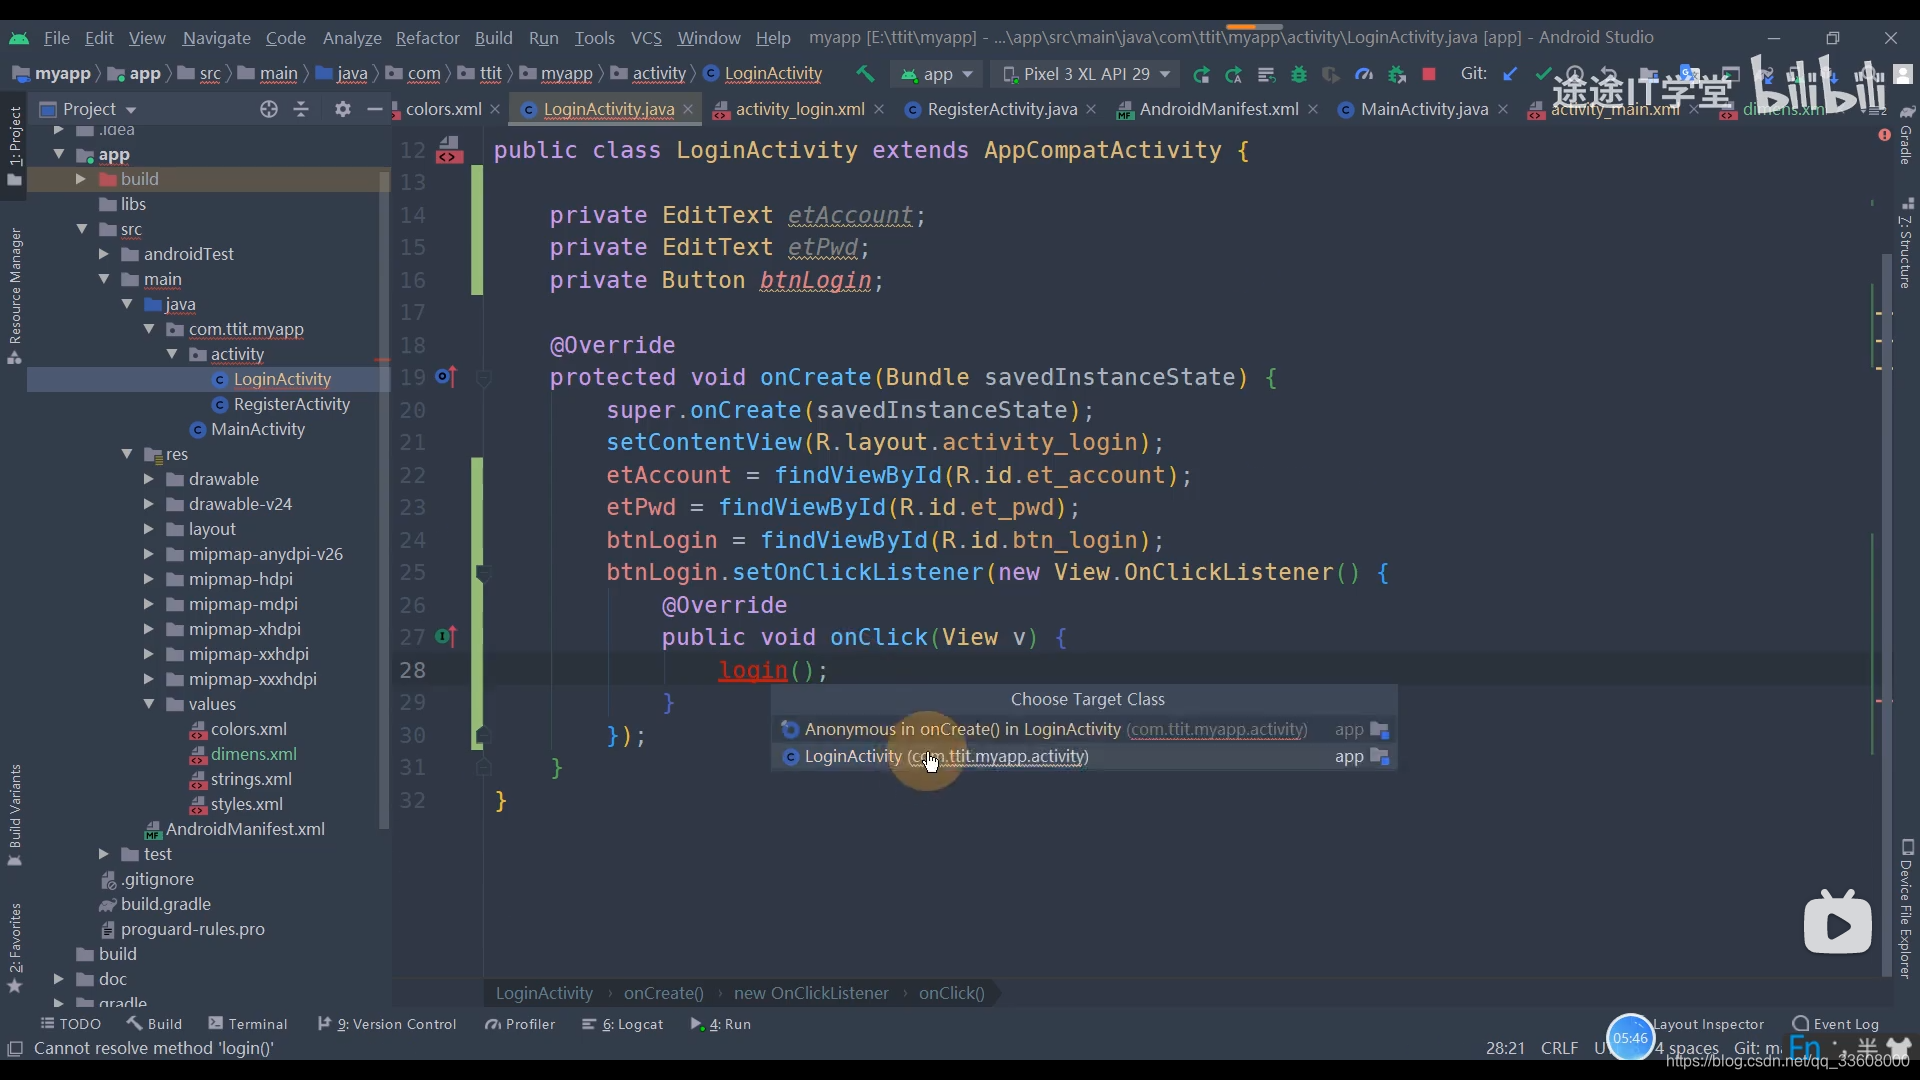
Task: Choose Anonymous in onCreate() target class
Action: pos(1084,729)
